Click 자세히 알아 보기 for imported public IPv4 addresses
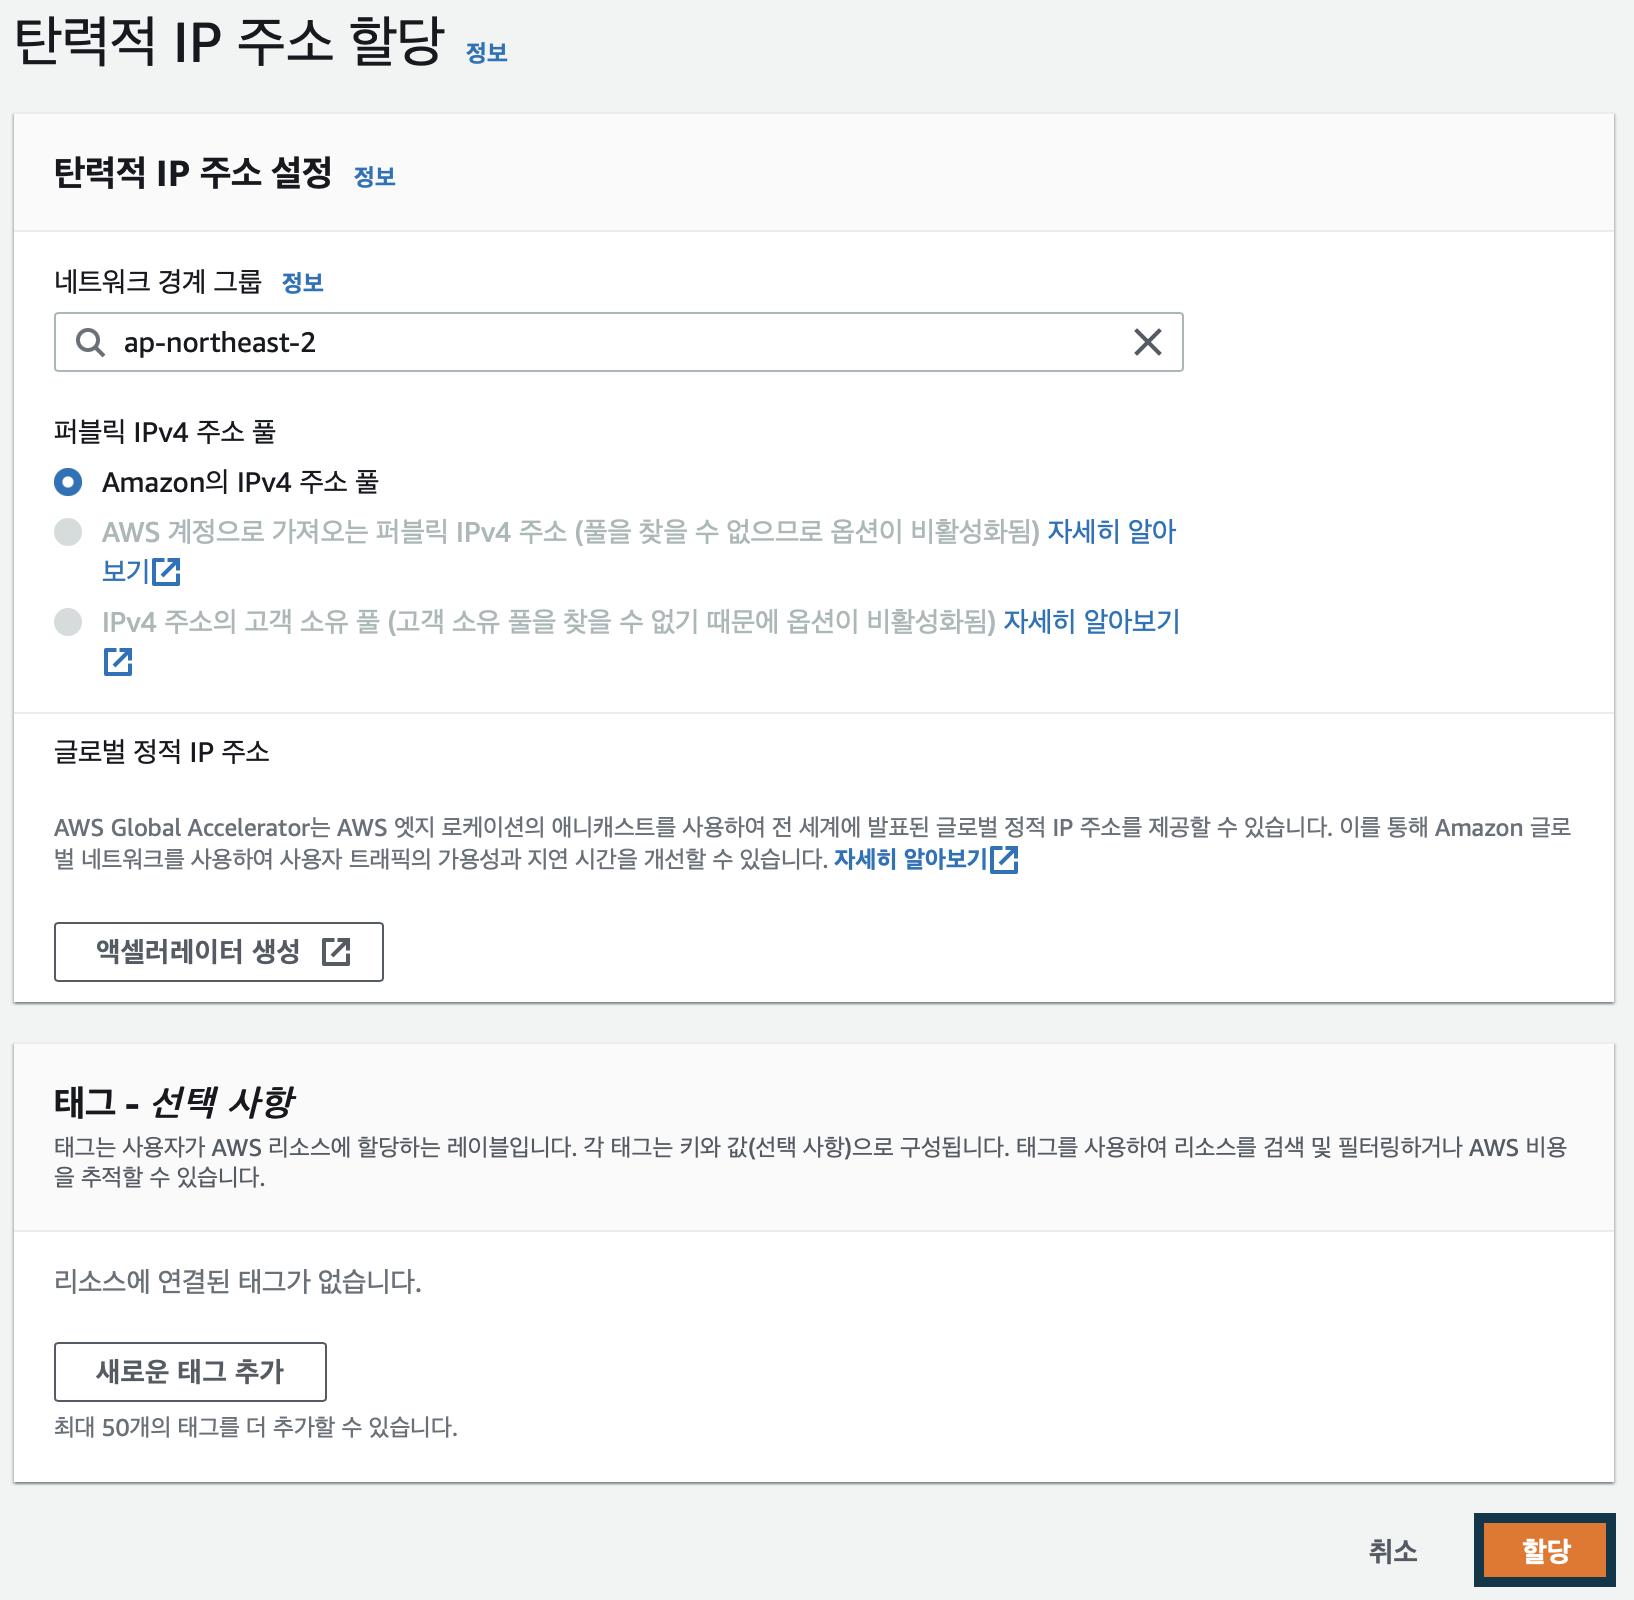The width and height of the screenshot is (1634, 1600). click(x=1113, y=533)
